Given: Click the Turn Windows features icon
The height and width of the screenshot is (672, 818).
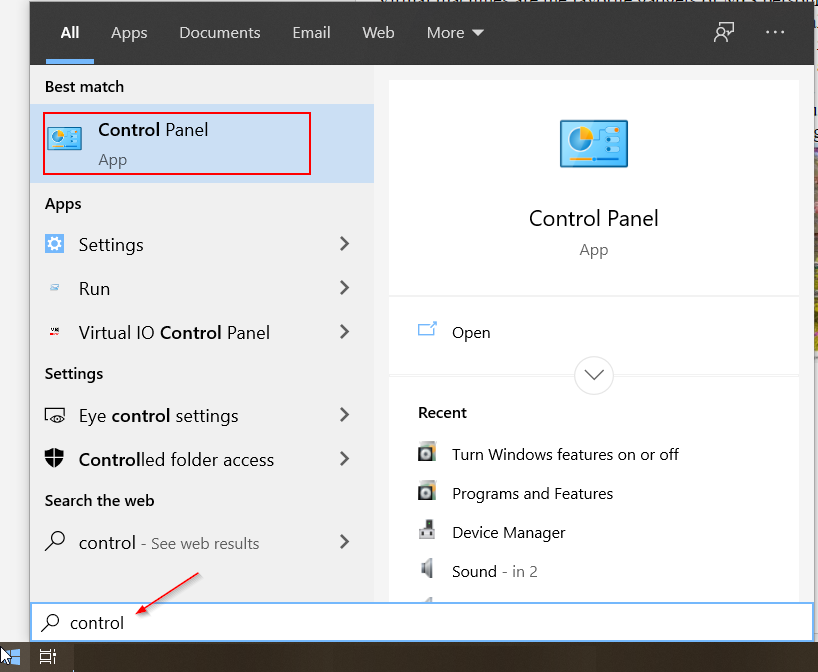Looking at the screenshot, I should [427, 452].
